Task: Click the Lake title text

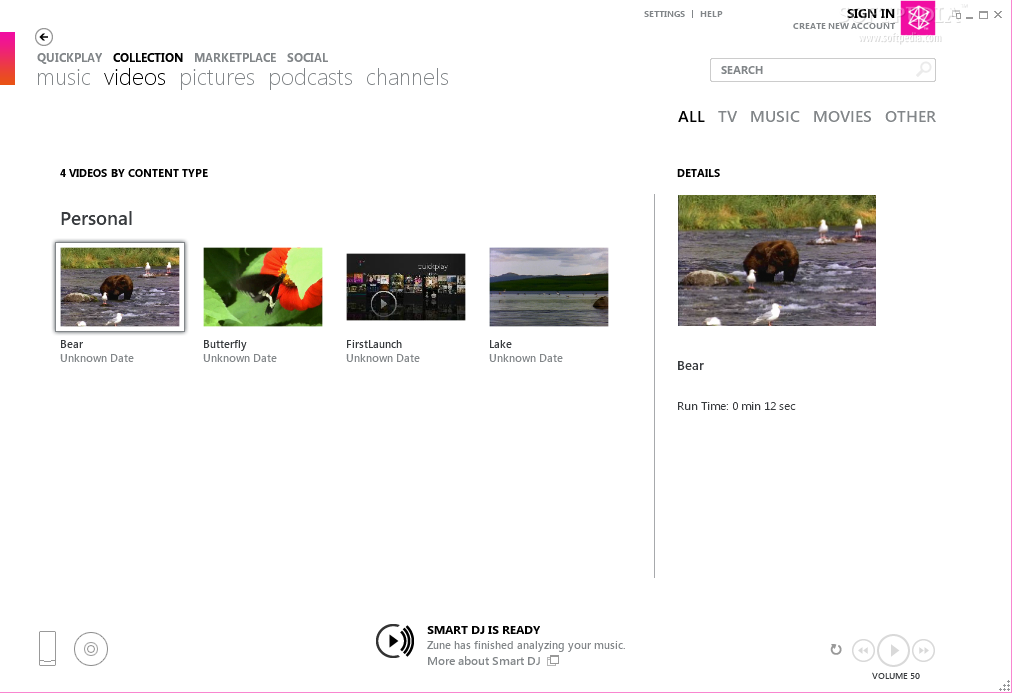Action: pyautogui.click(x=500, y=344)
